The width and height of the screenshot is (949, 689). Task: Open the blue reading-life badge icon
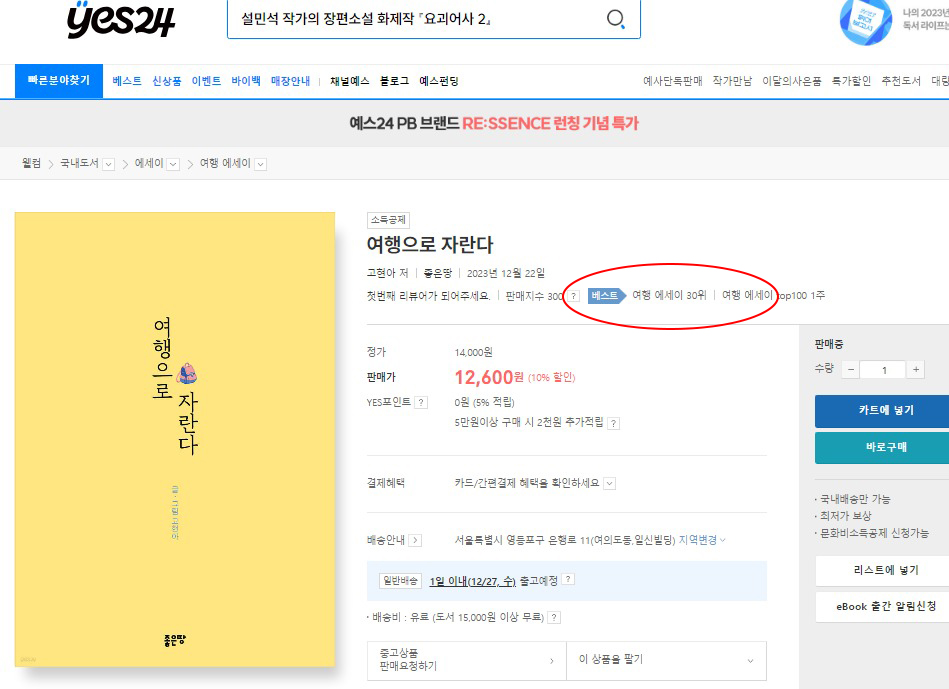pyautogui.click(x=865, y=21)
